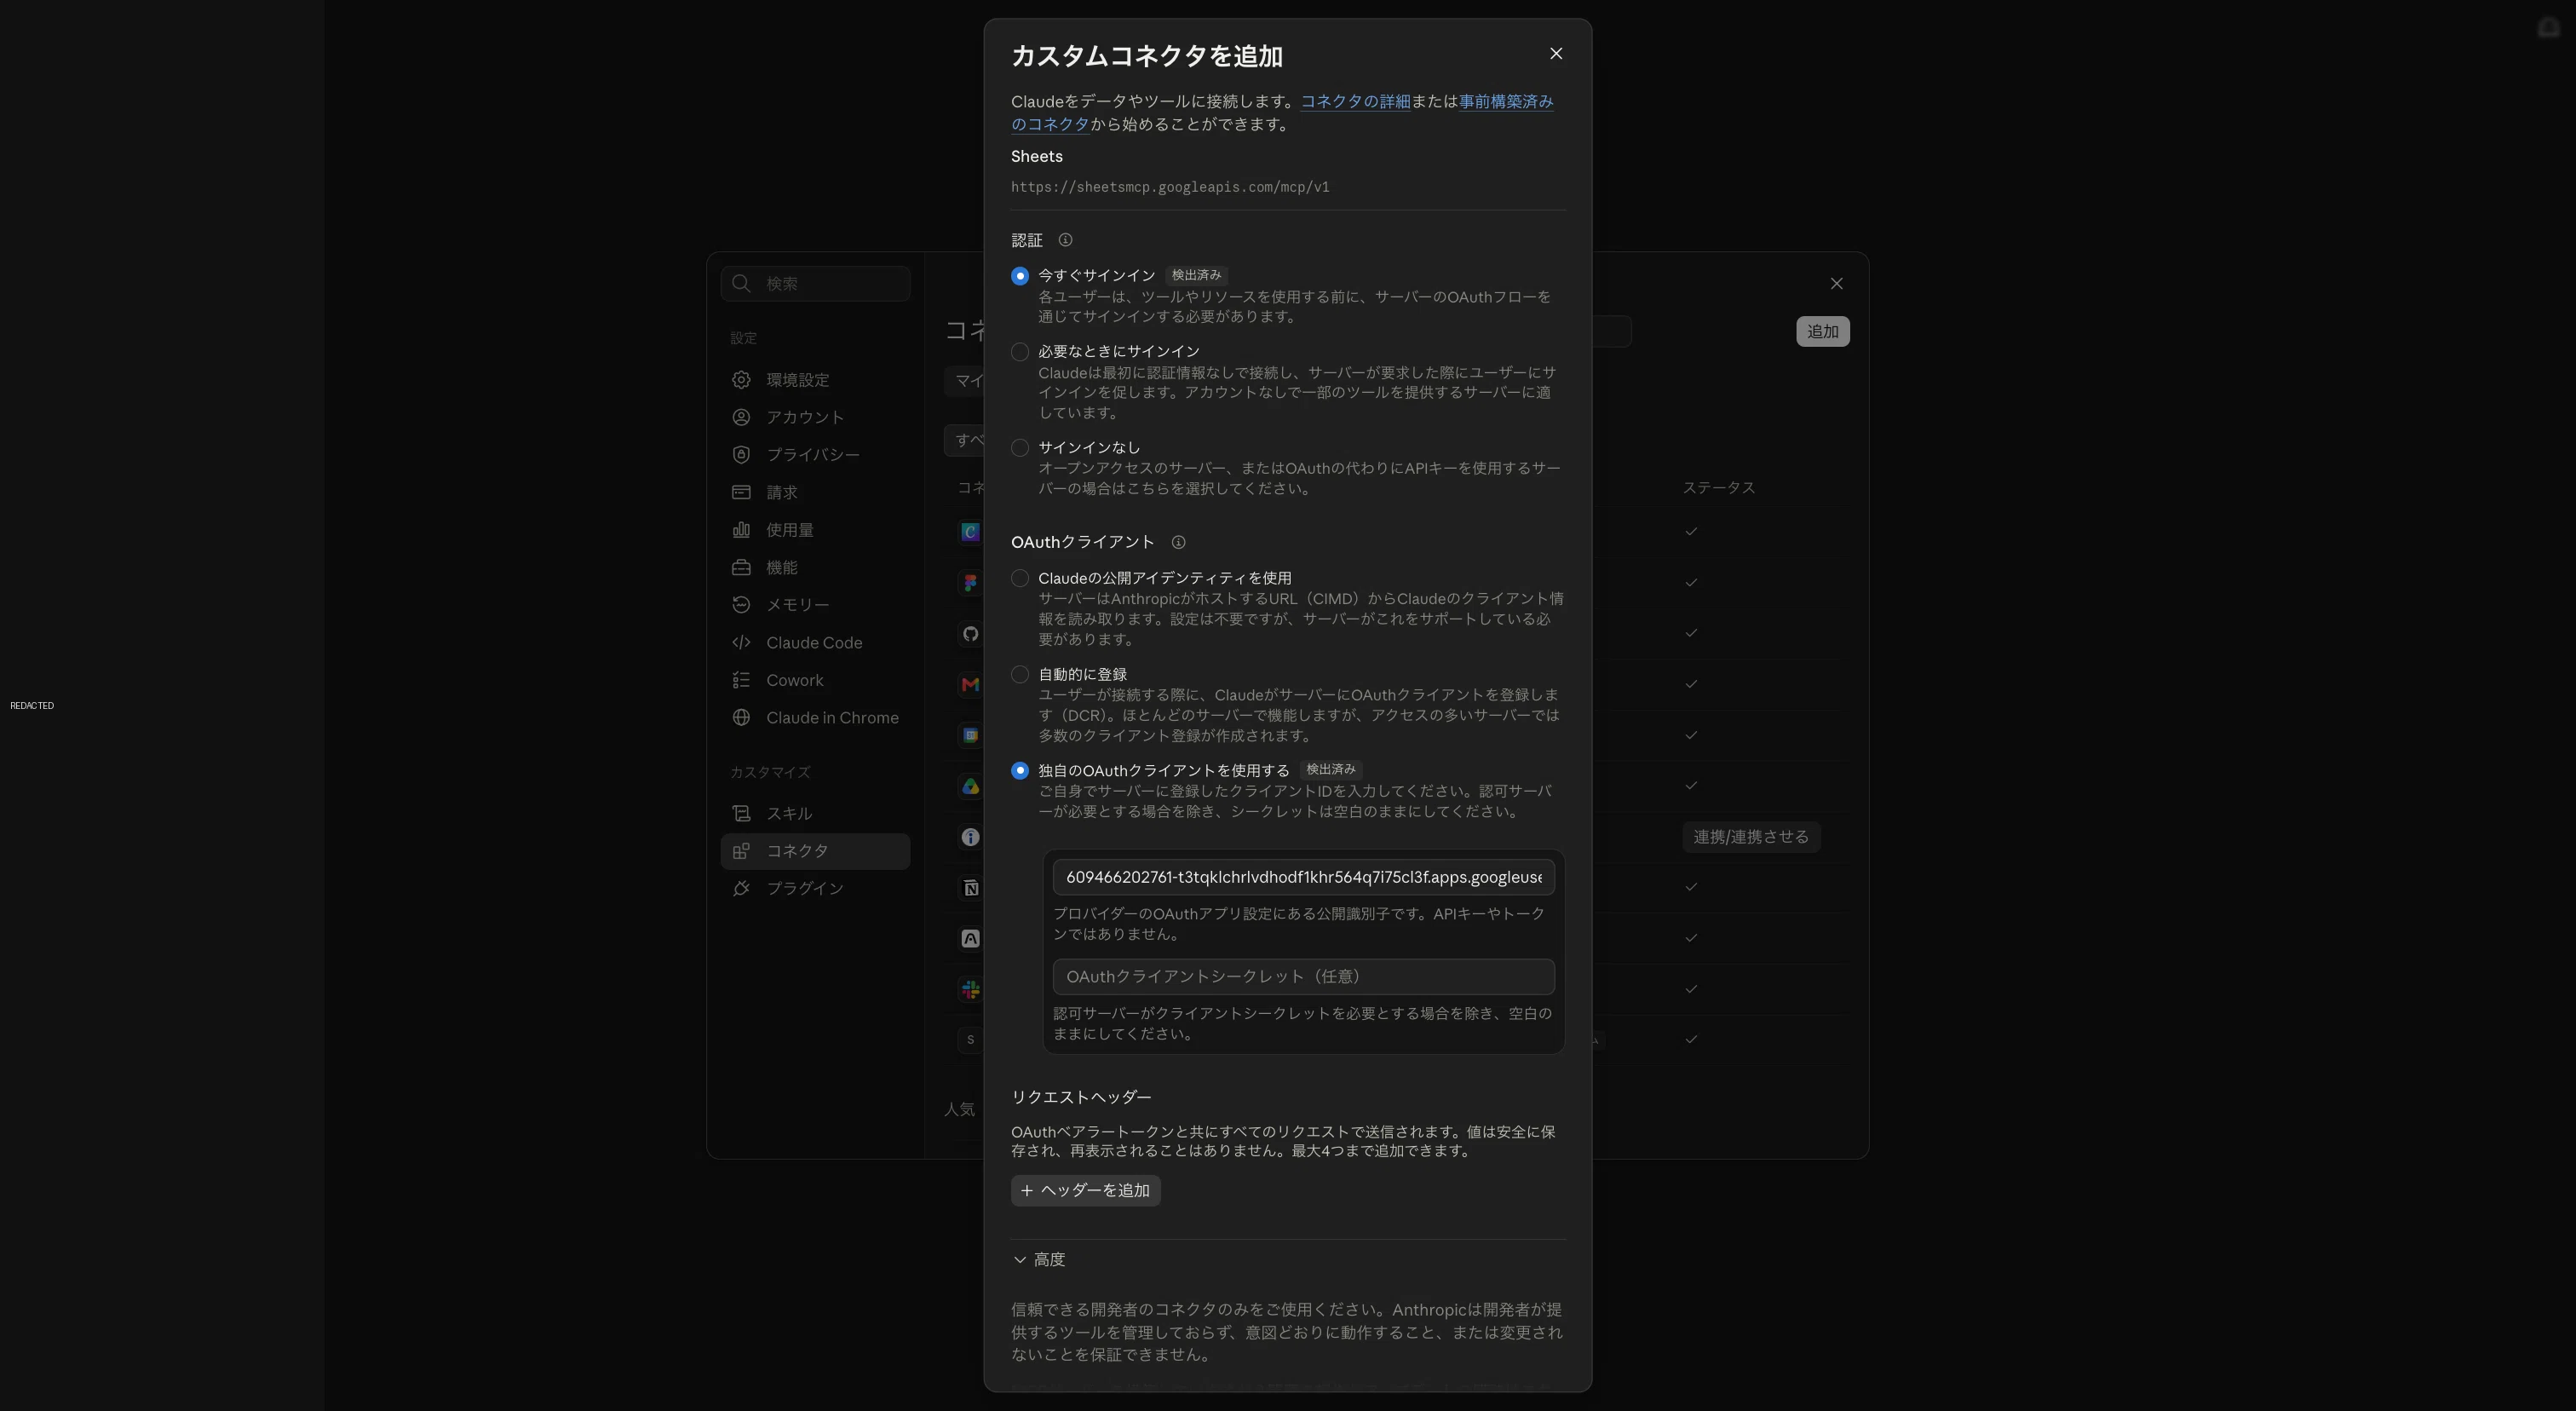Open the 請求 billing page

click(815, 493)
